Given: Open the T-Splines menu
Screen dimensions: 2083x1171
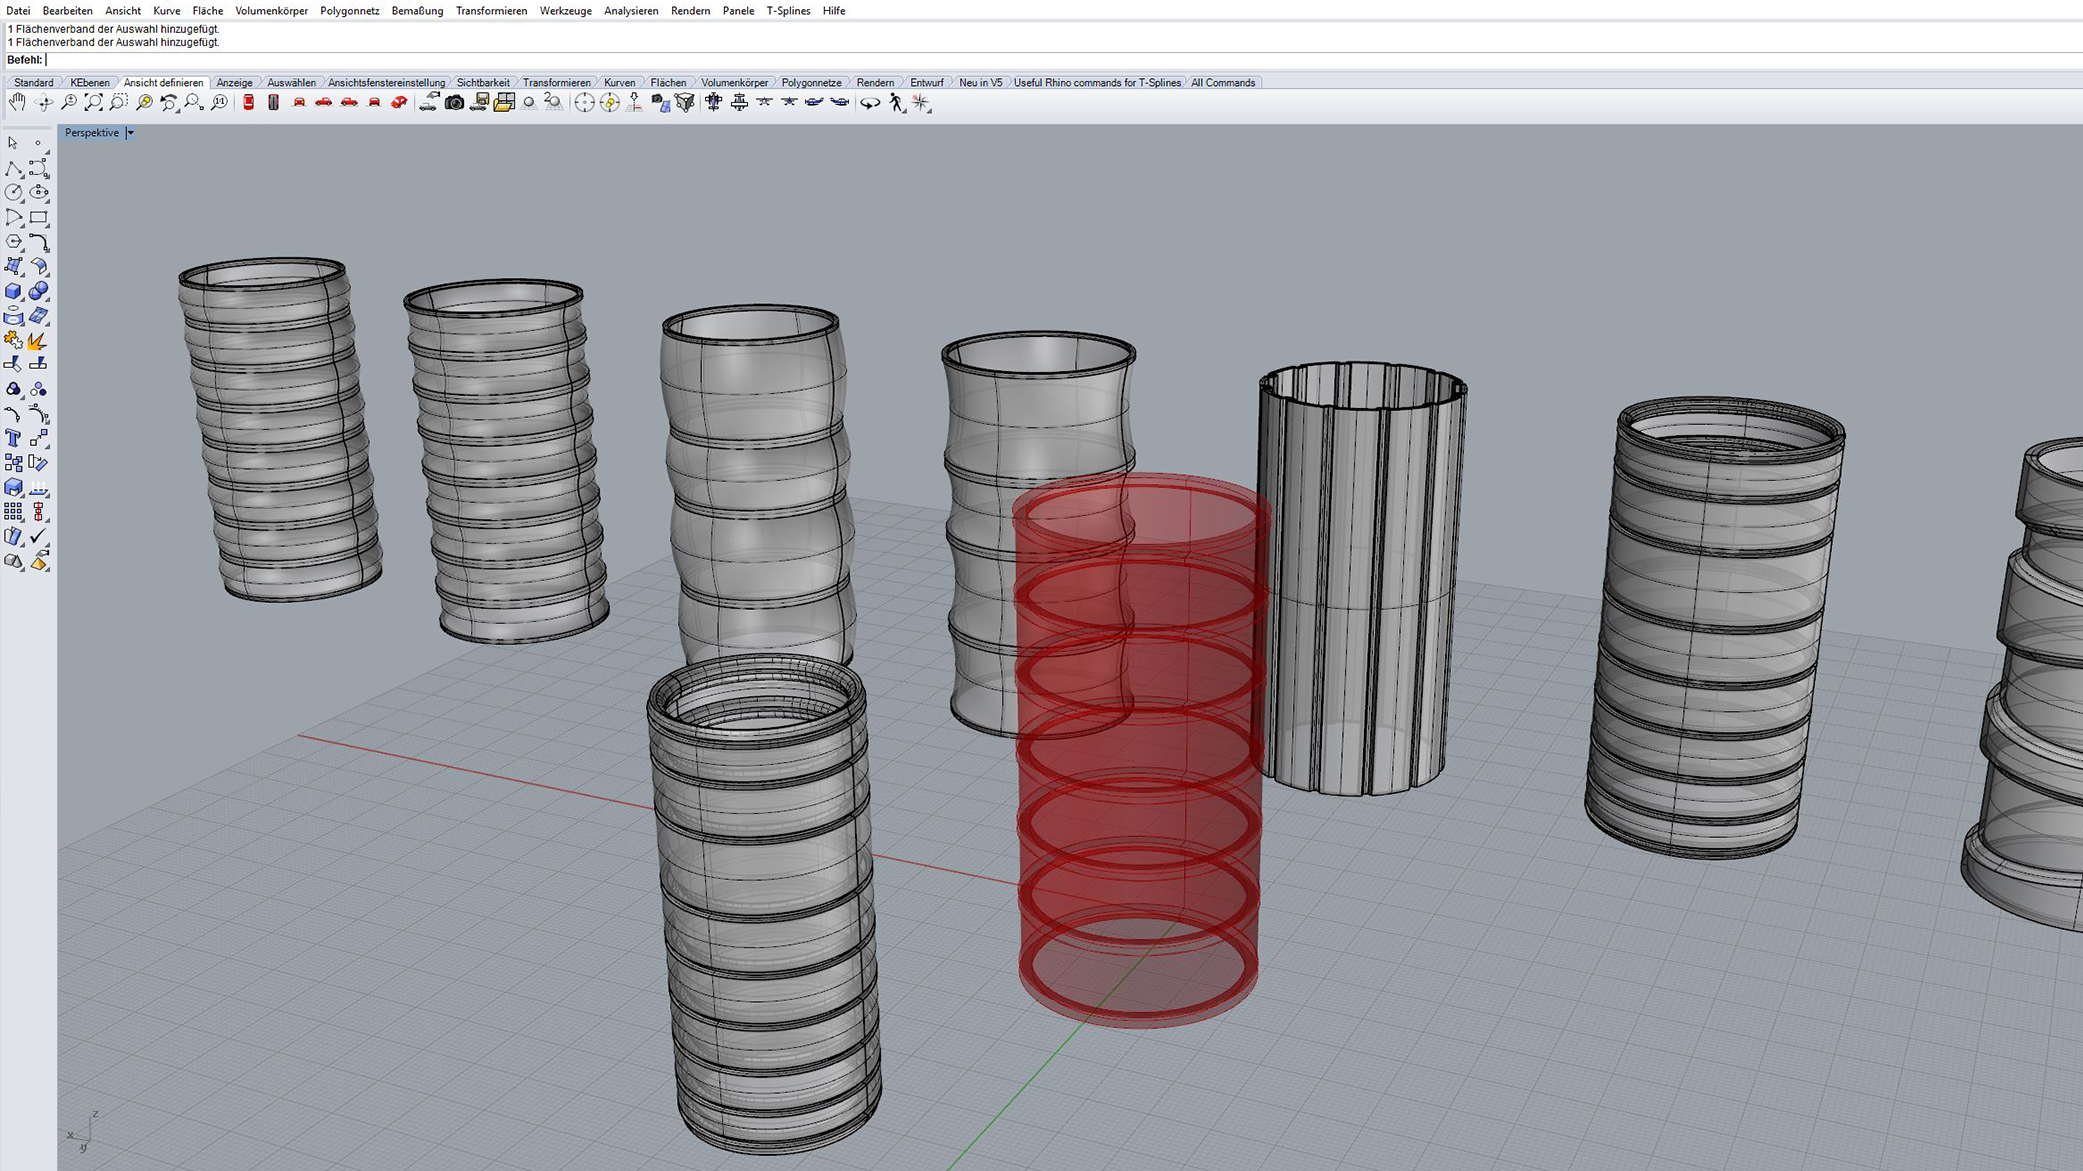Looking at the screenshot, I should click(788, 11).
